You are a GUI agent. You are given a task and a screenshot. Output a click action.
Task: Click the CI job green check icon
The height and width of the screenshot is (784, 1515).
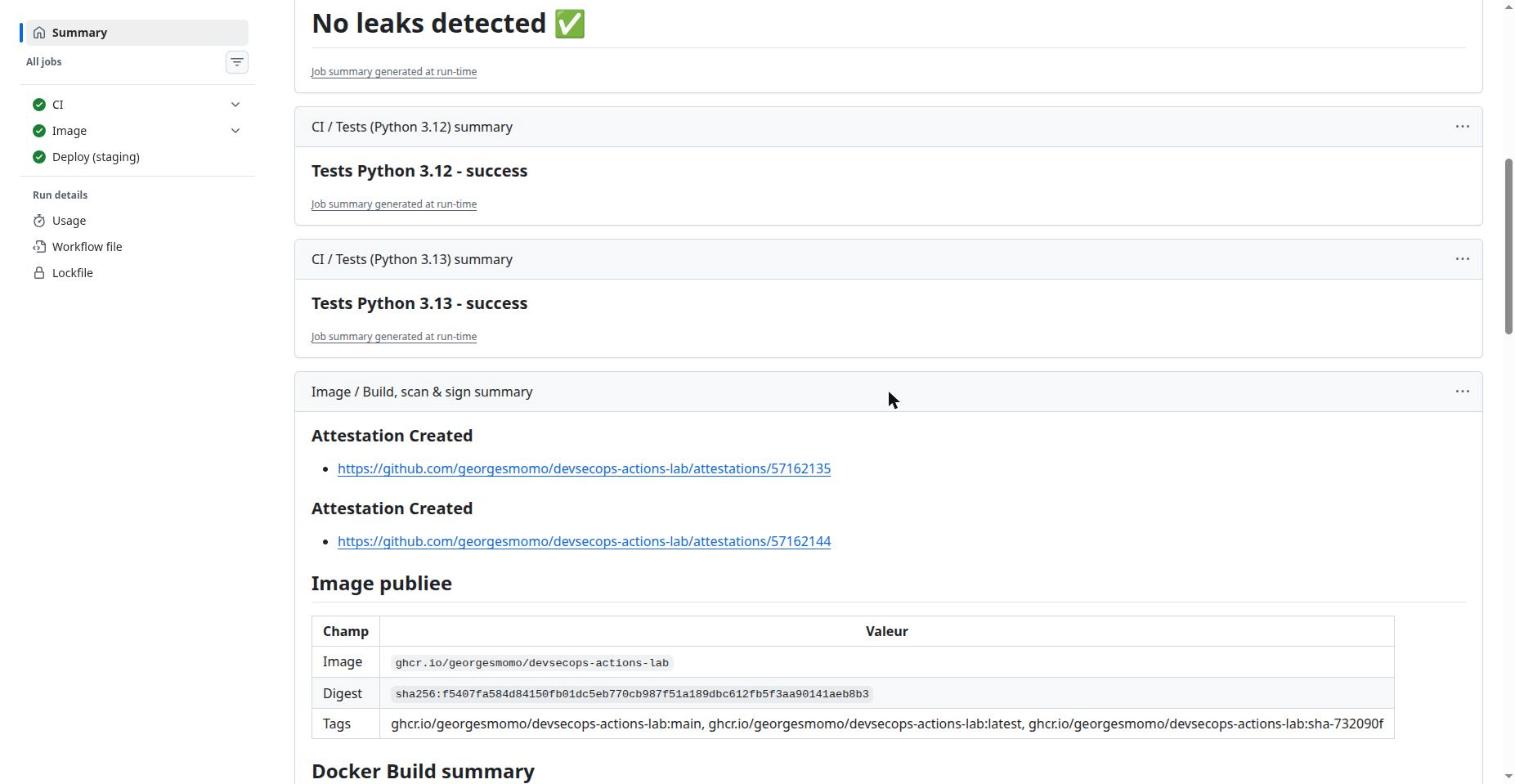pyautogui.click(x=39, y=105)
